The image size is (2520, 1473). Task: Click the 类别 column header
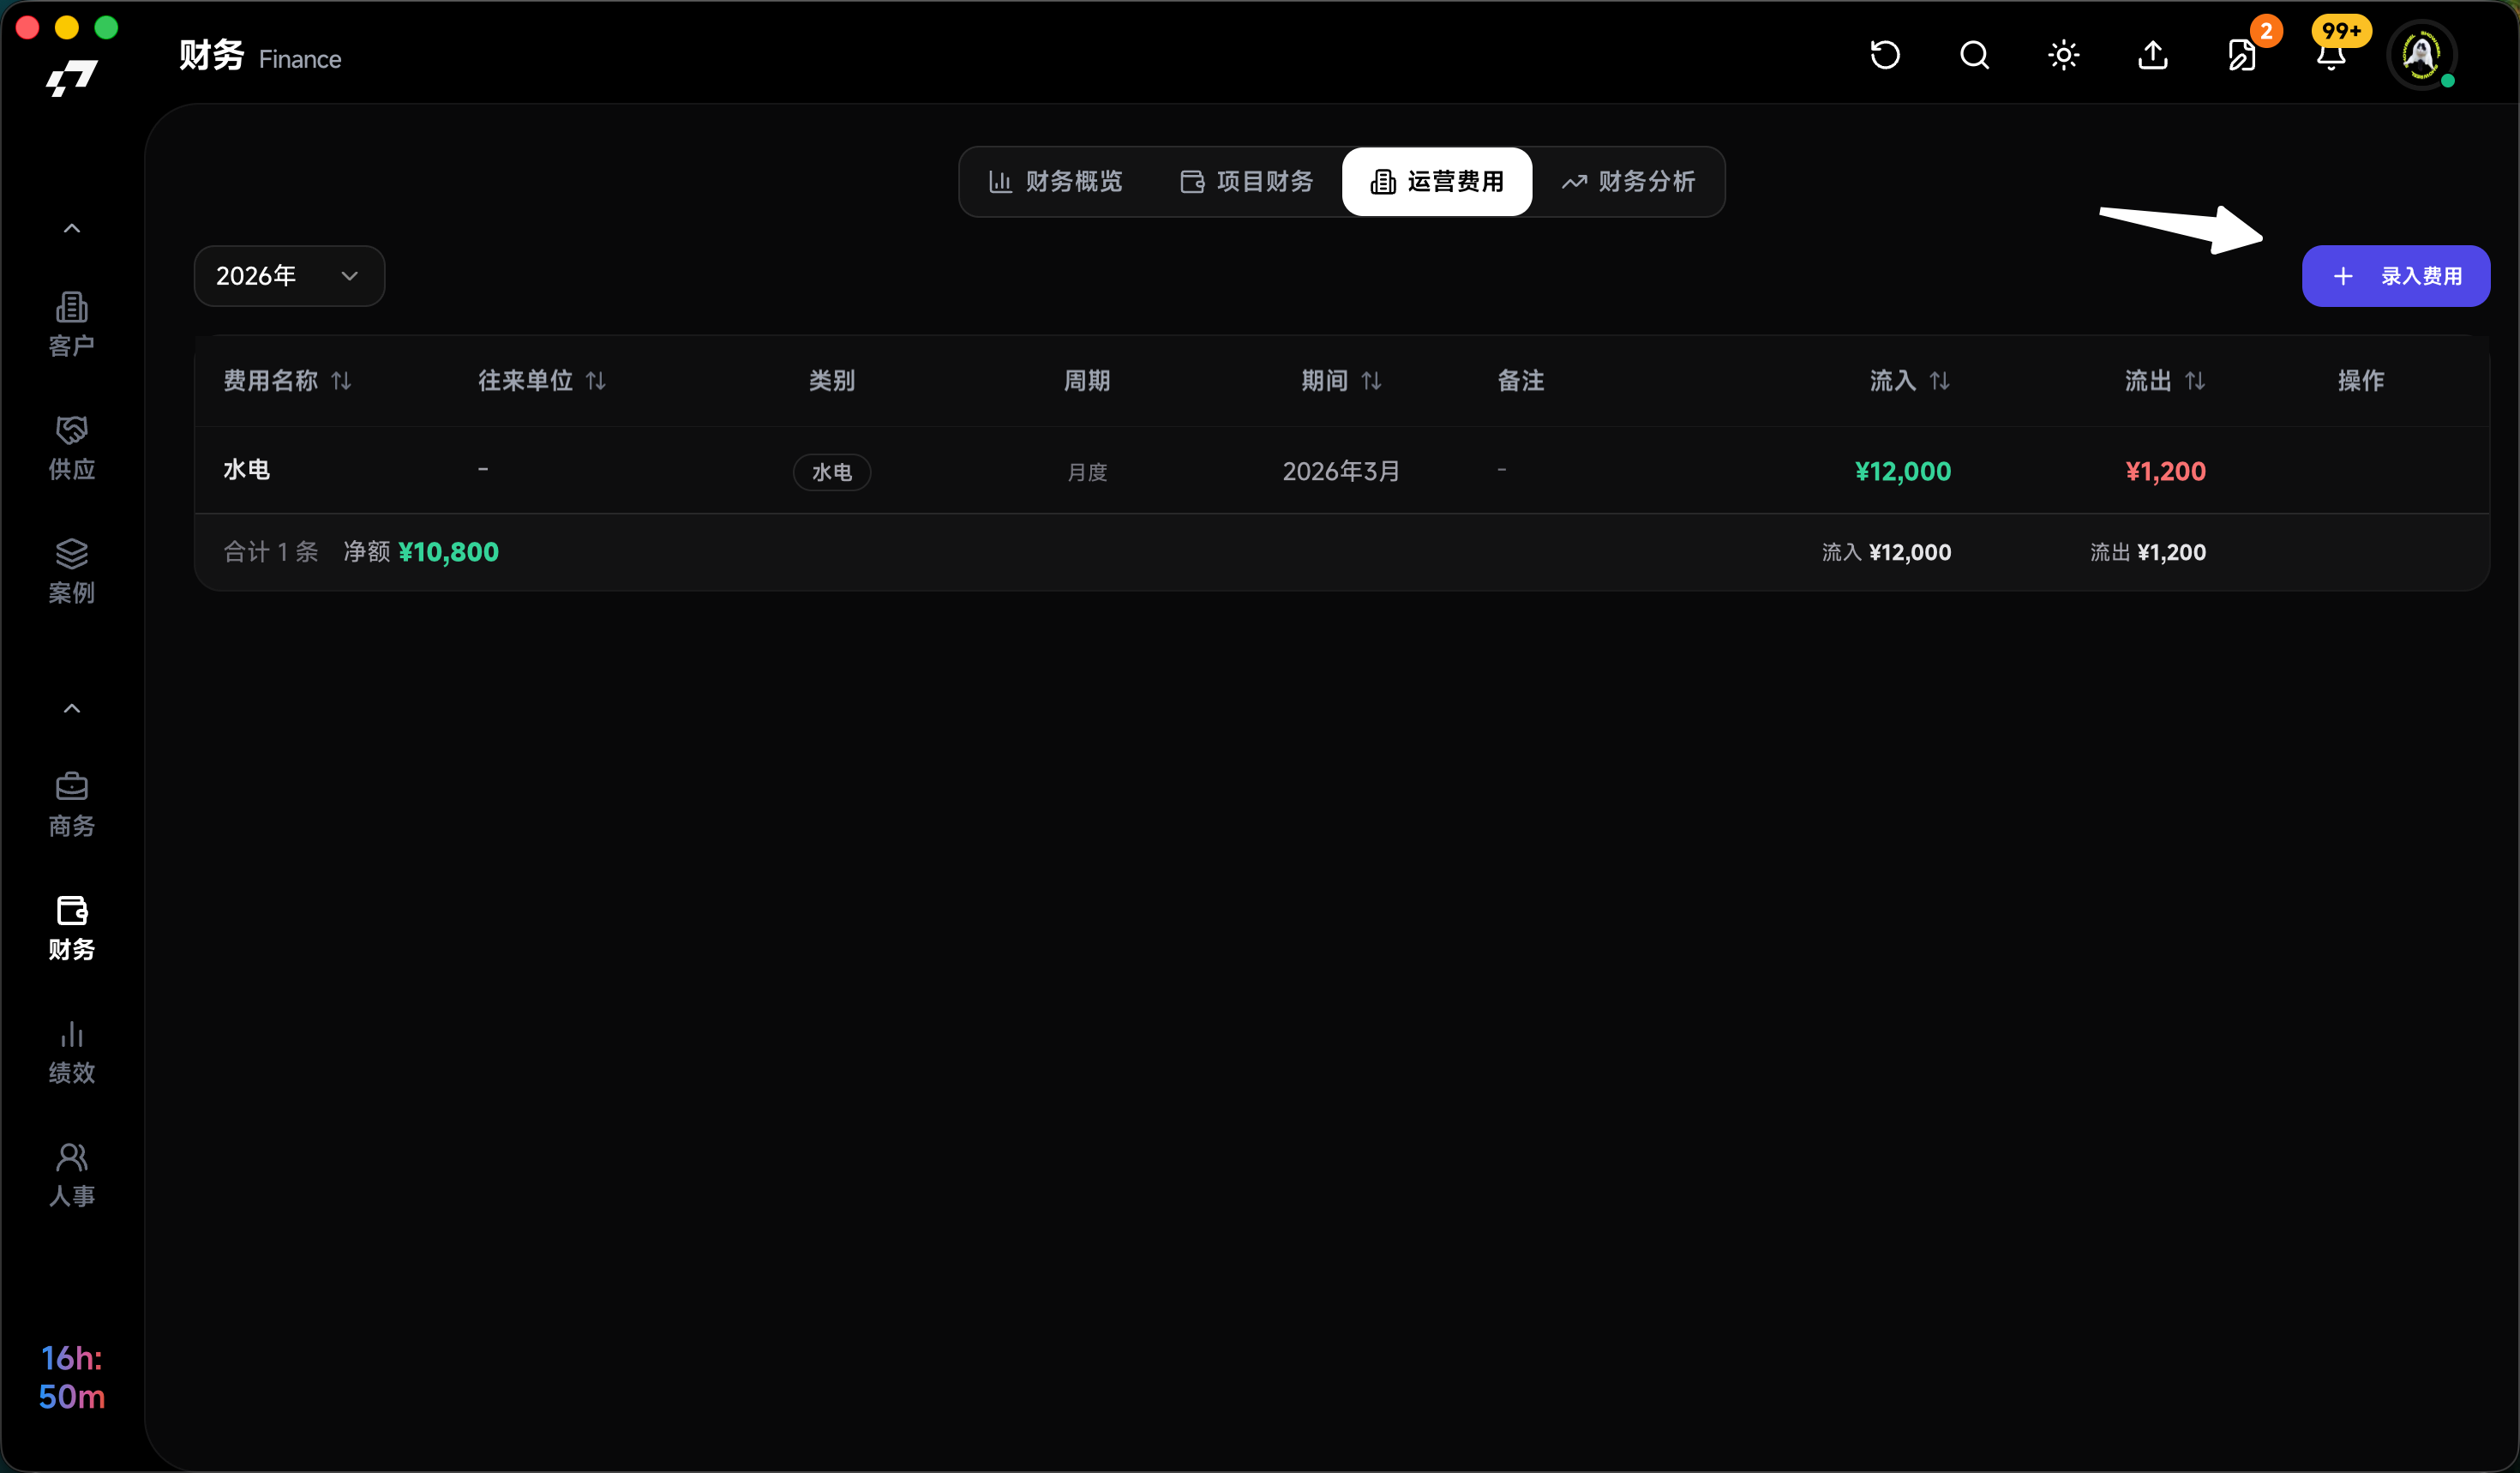(832, 381)
